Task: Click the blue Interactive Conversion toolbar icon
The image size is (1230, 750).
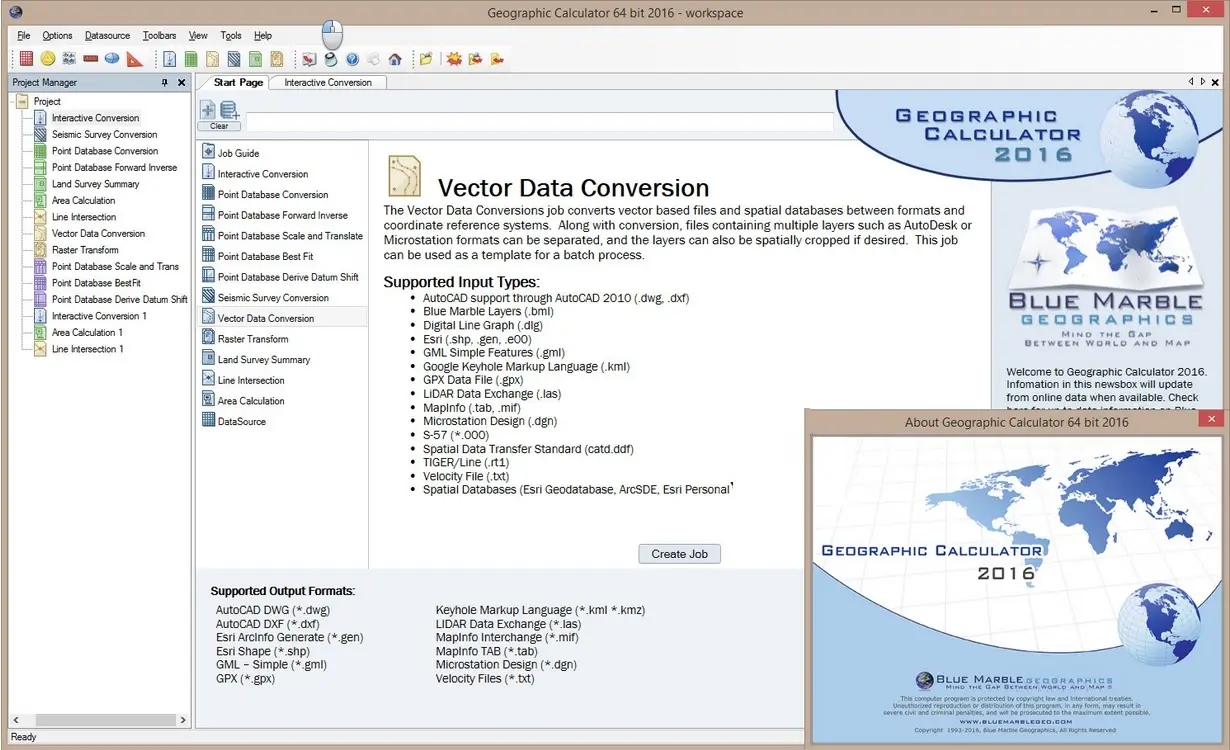Action: [x=170, y=59]
